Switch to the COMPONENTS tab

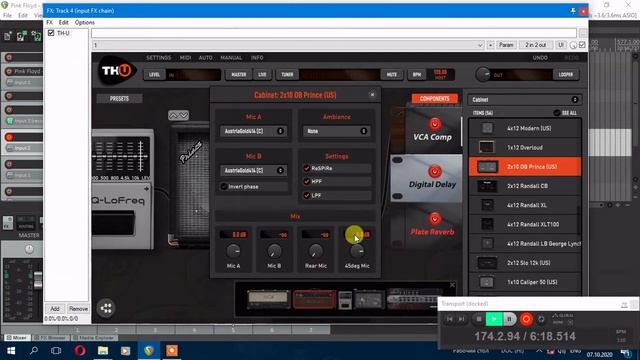coord(434,99)
